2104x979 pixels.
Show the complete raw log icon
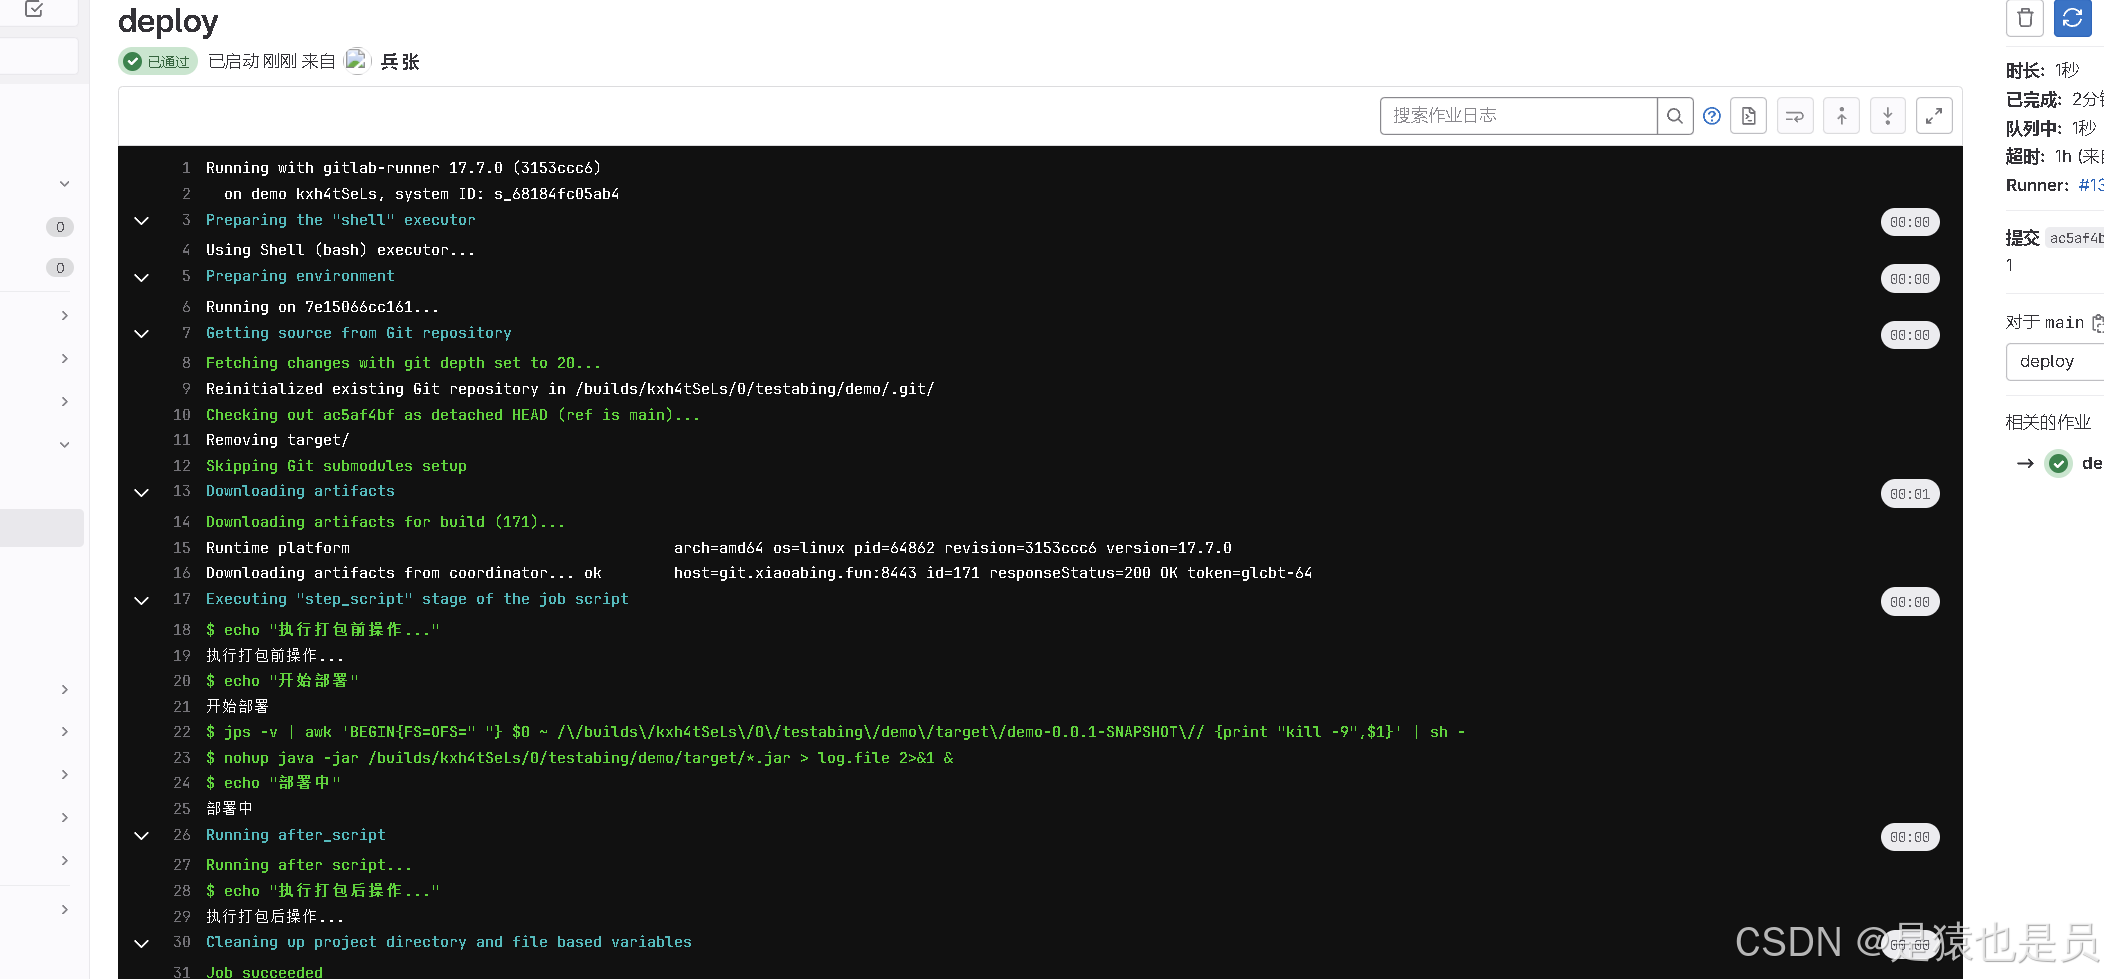[1749, 116]
